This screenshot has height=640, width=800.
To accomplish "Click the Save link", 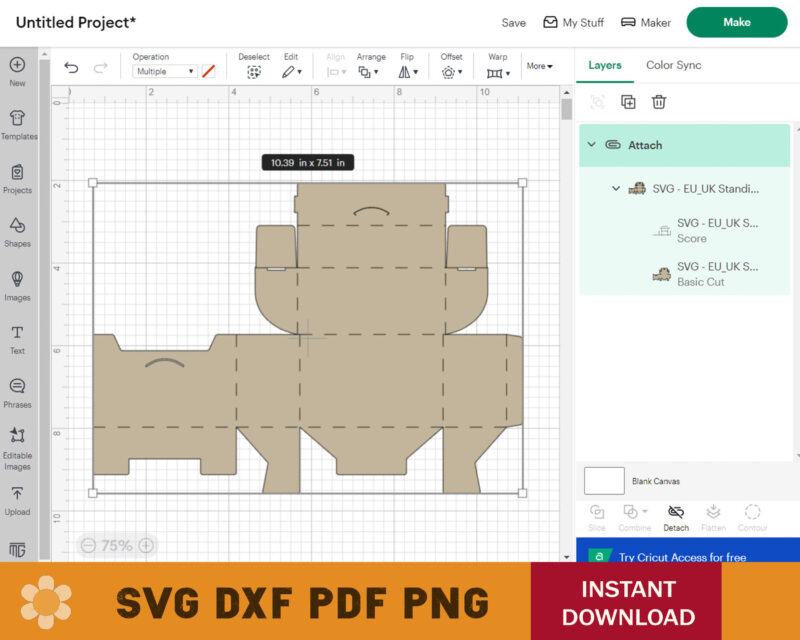I will point(513,22).
